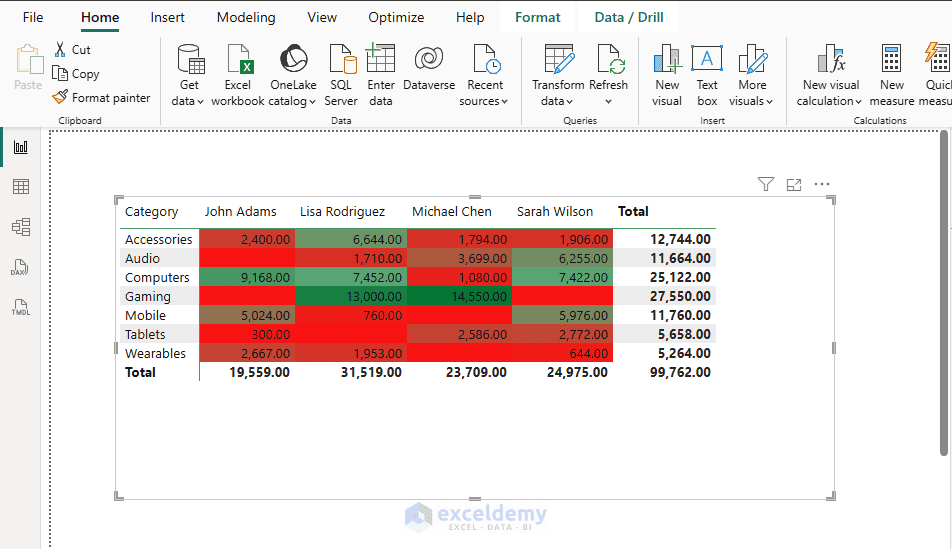Open the Help tab

coord(470,18)
